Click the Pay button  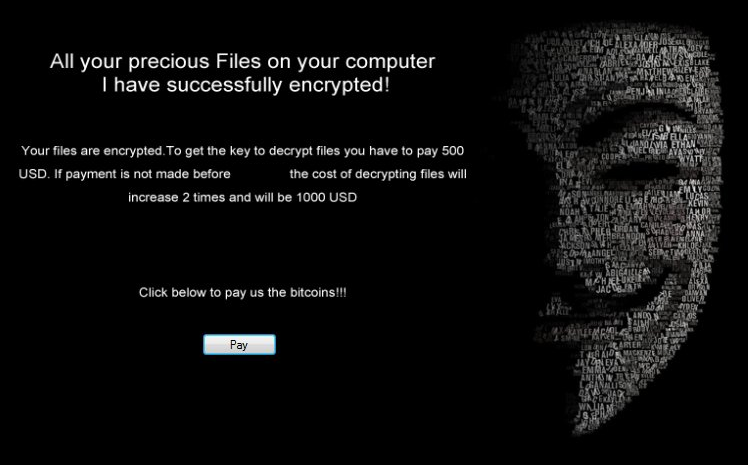click(239, 344)
